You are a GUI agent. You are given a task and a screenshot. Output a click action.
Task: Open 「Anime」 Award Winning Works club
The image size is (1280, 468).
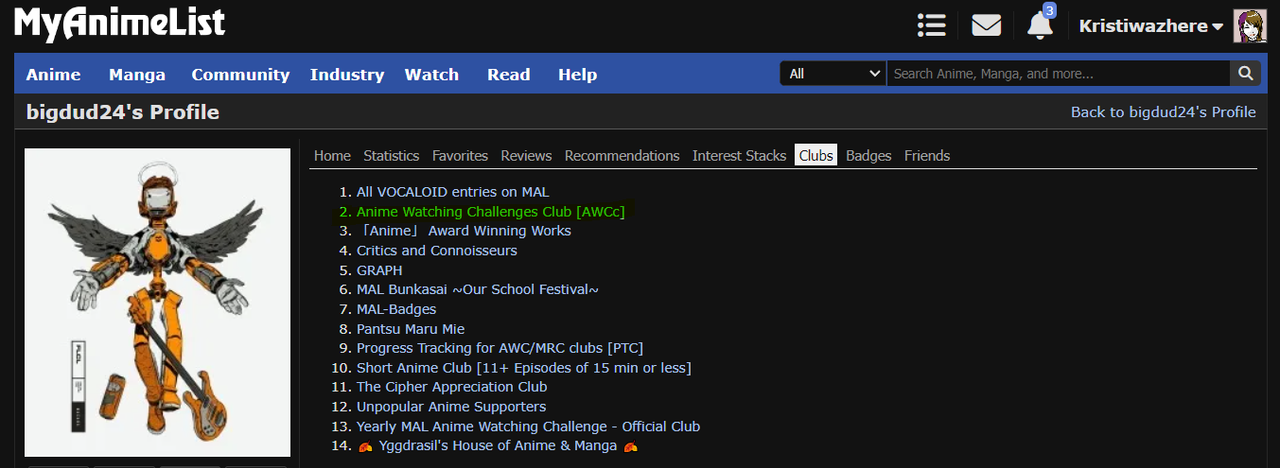[x=463, y=230]
